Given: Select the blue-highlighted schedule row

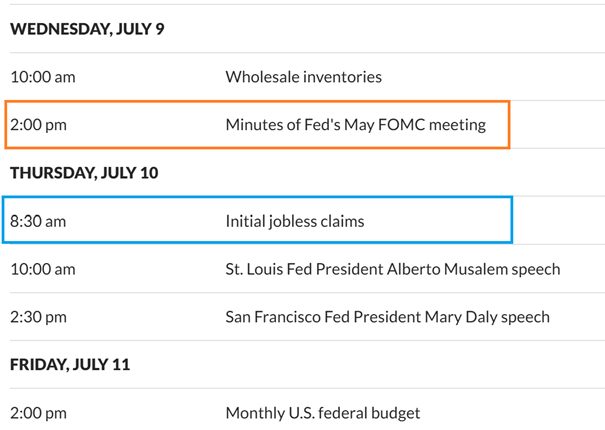Looking at the screenshot, I should (x=257, y=220).
